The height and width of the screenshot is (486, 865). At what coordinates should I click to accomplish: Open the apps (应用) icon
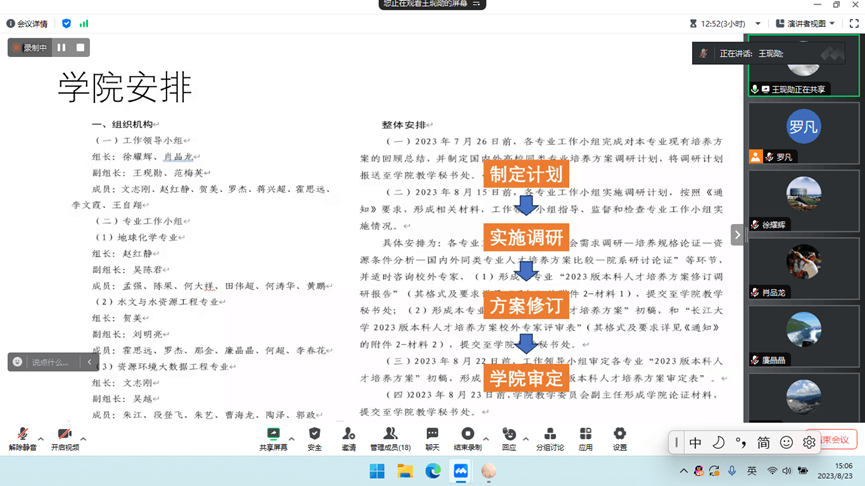coord(585,435)
